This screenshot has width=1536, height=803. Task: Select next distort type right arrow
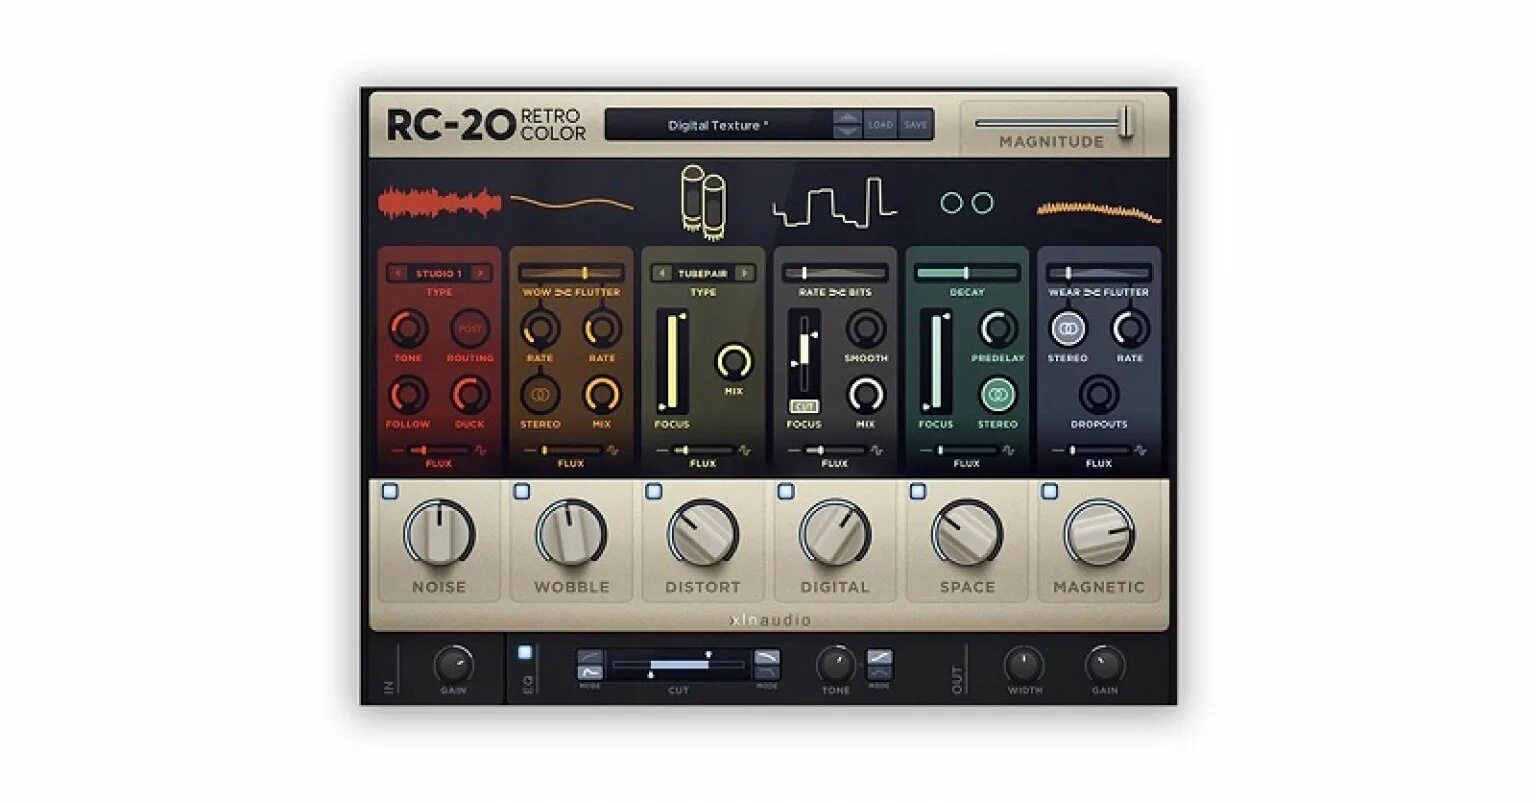745,273
